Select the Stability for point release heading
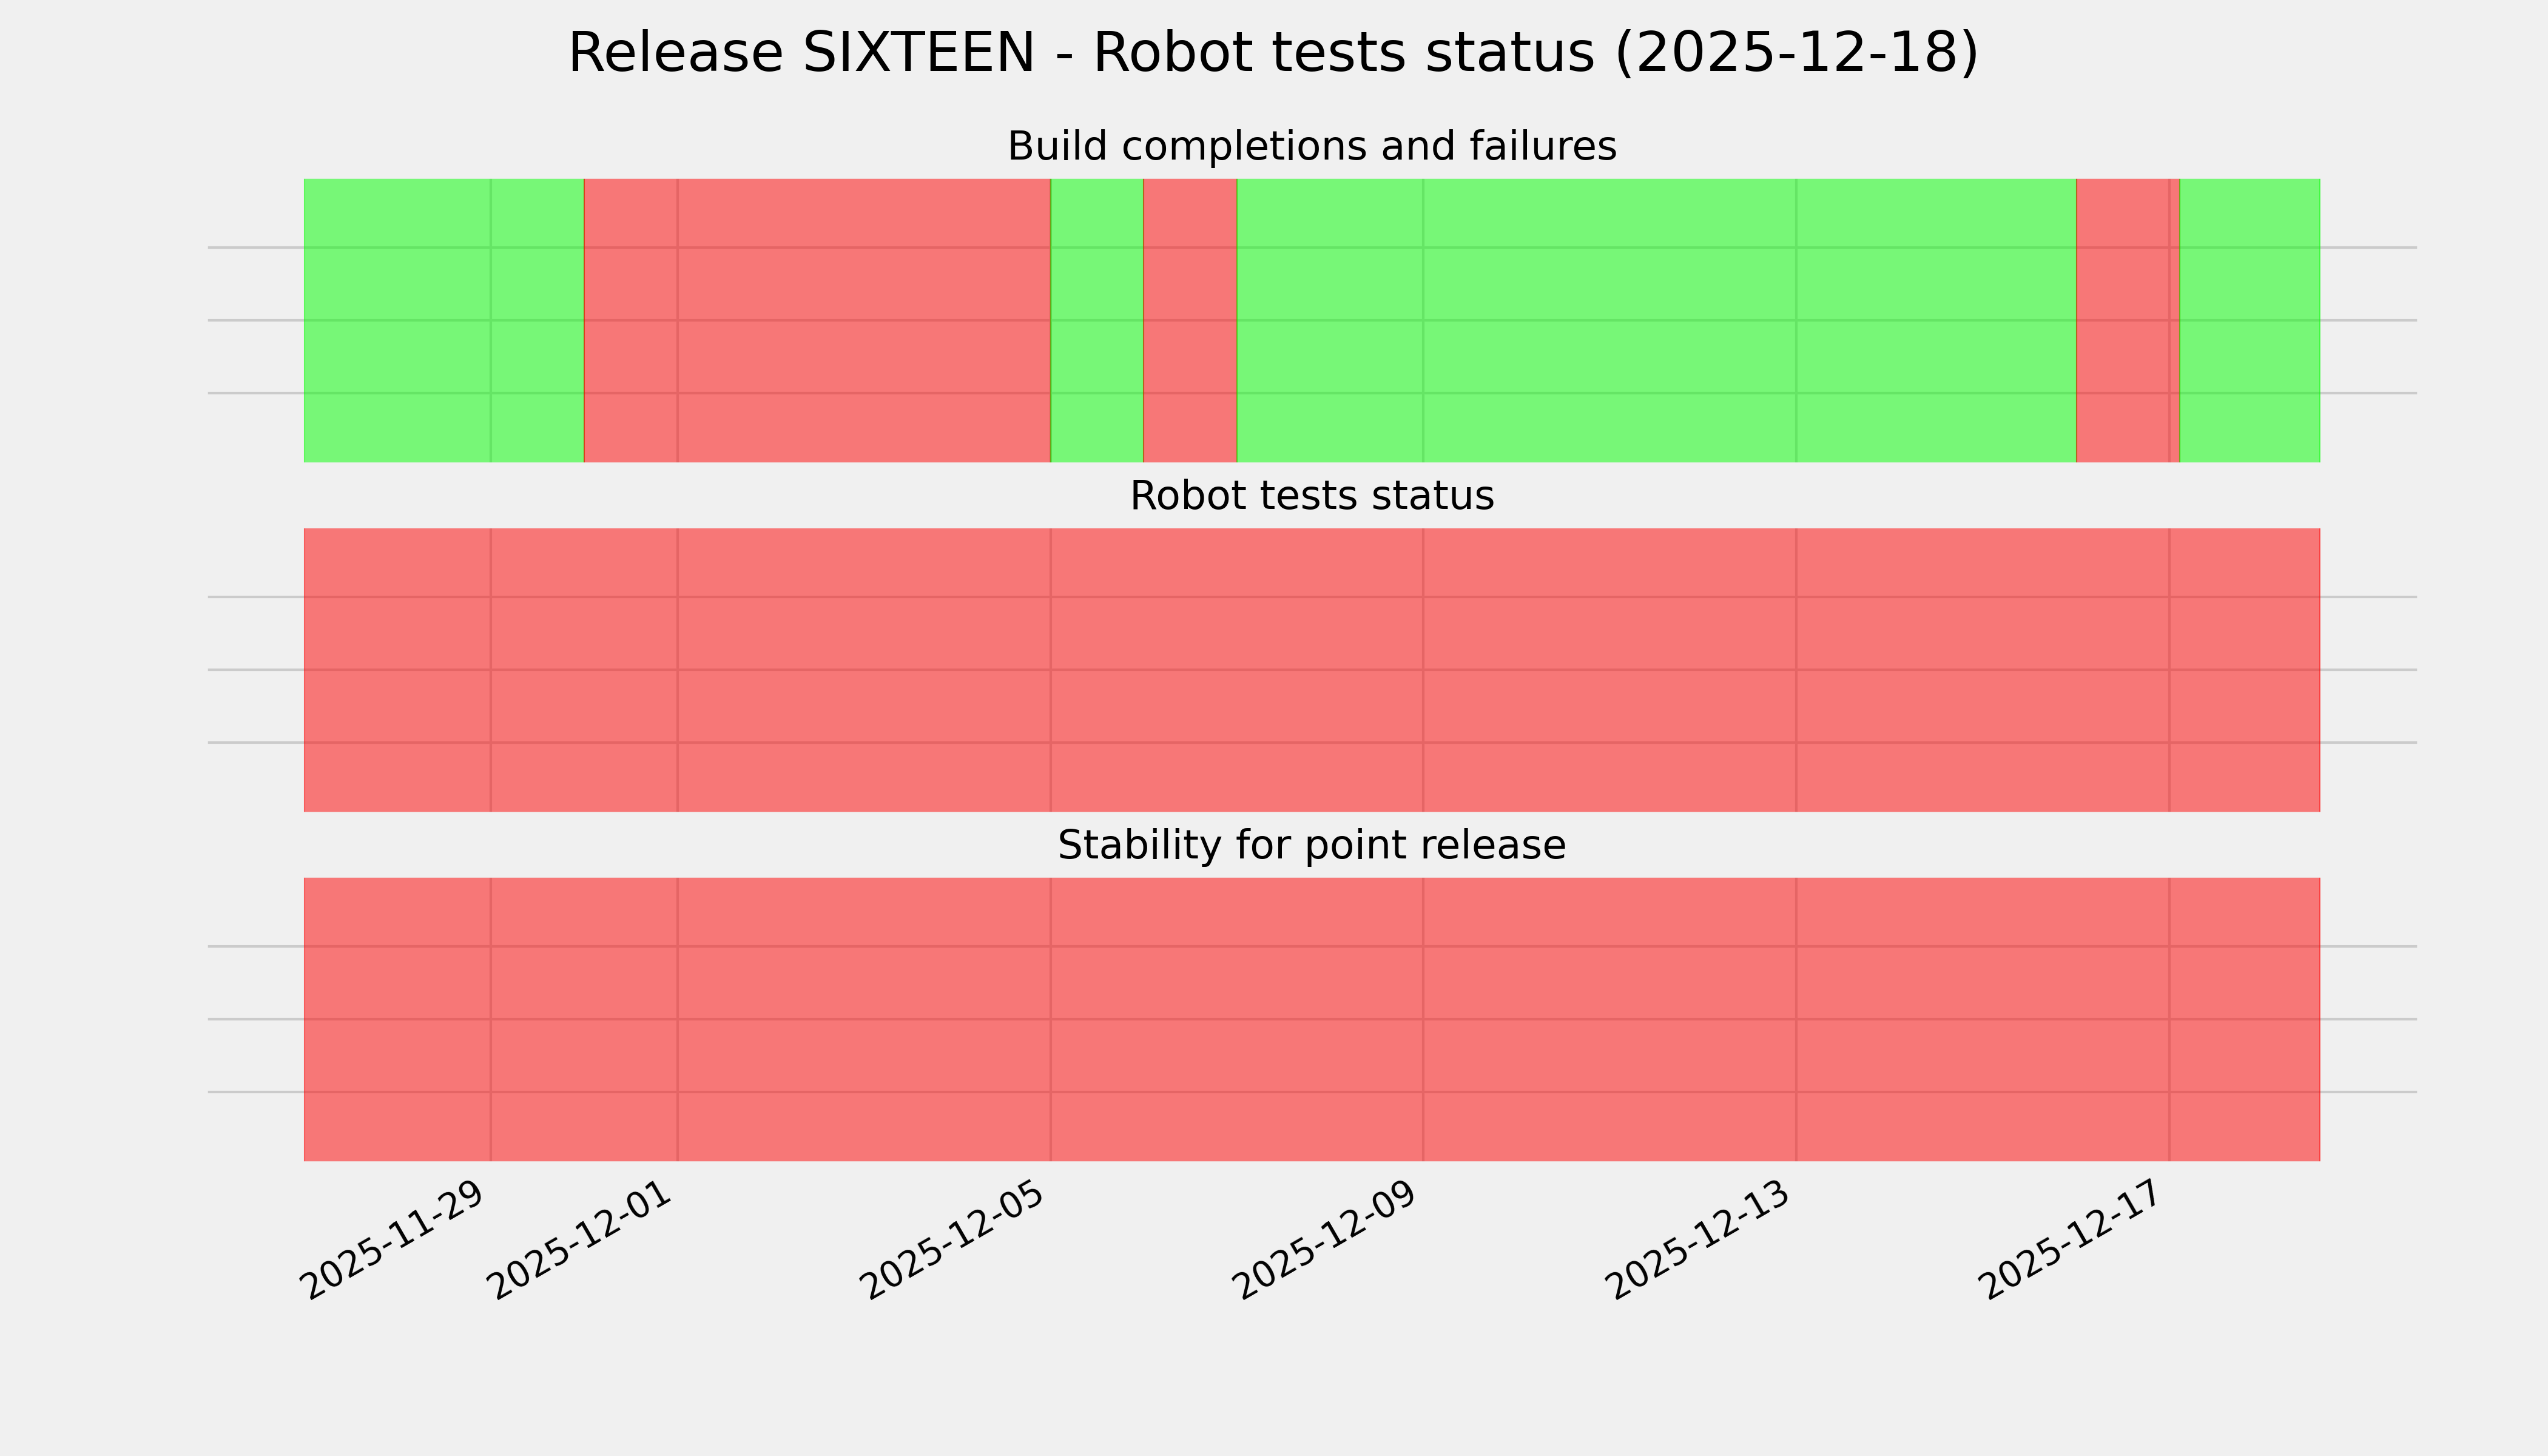The height and width of the screenshot is (1456, 2548). click(x=1311, y=846)
